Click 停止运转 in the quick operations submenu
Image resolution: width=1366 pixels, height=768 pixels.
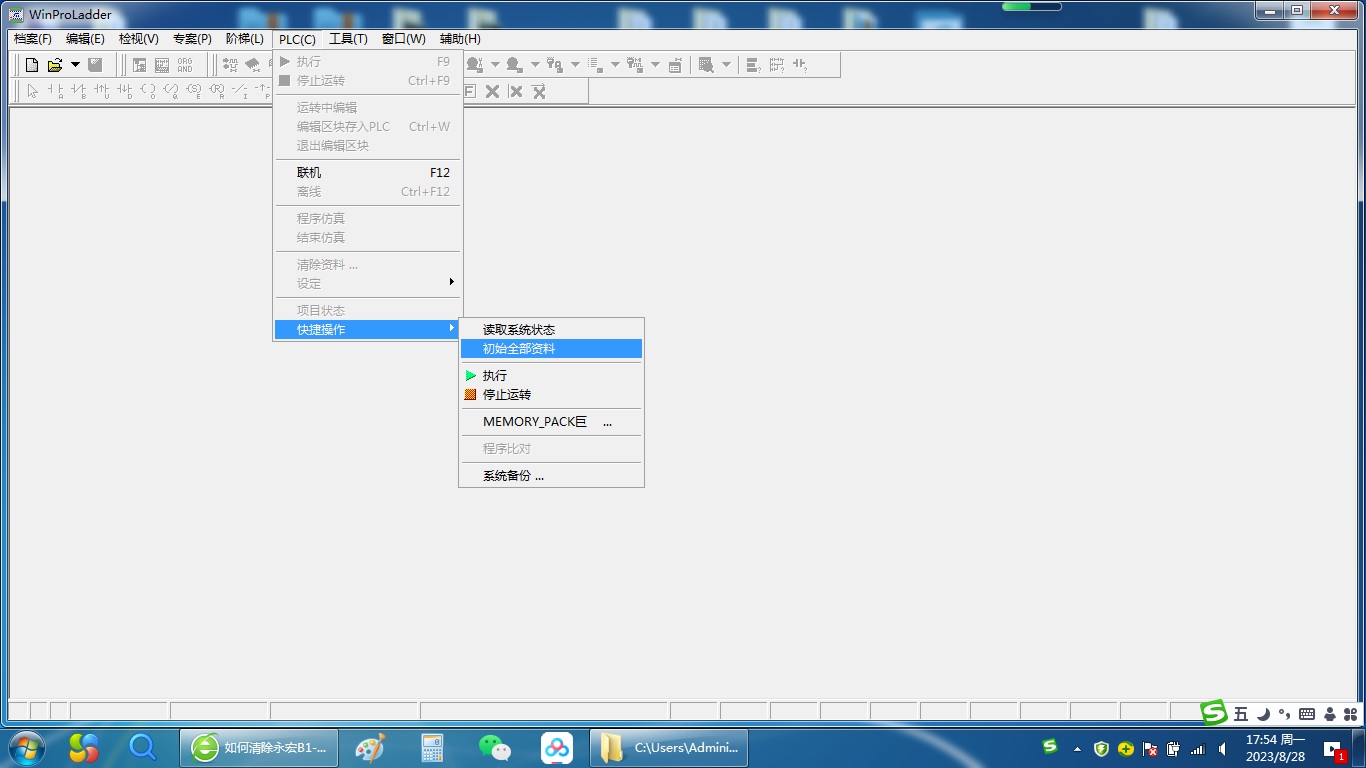(507, 394)
